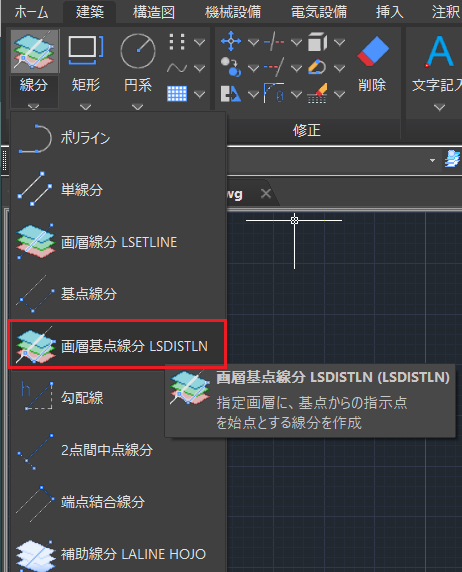The width and height of the screenshot is (462, 572).
Task: Close the drawing document tab
Action: click(266, 193)
